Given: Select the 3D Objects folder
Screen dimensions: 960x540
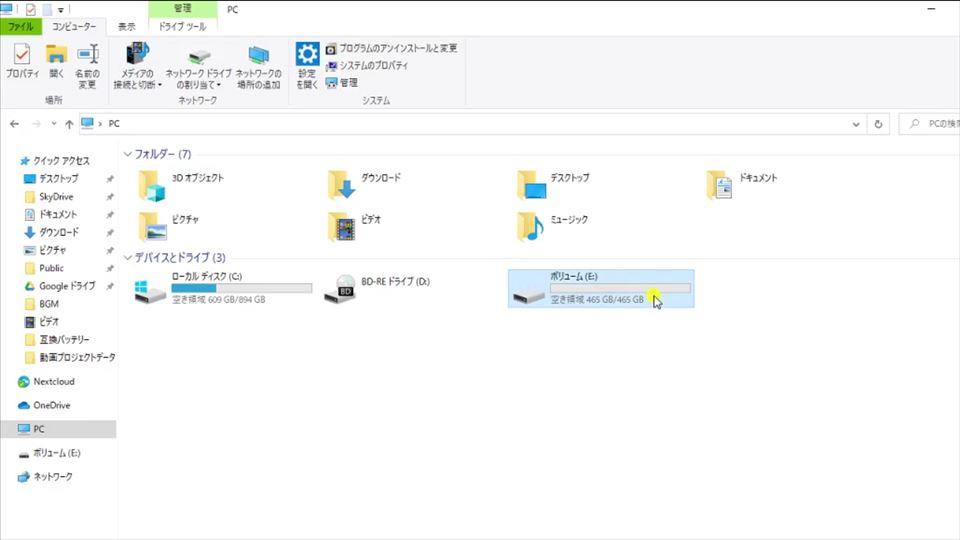Looking at the screenshot, I should [x=182, y=186].
